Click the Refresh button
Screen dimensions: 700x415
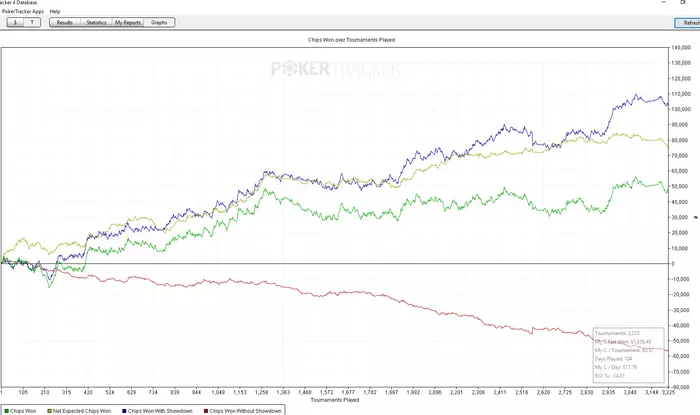click(688, 23)
